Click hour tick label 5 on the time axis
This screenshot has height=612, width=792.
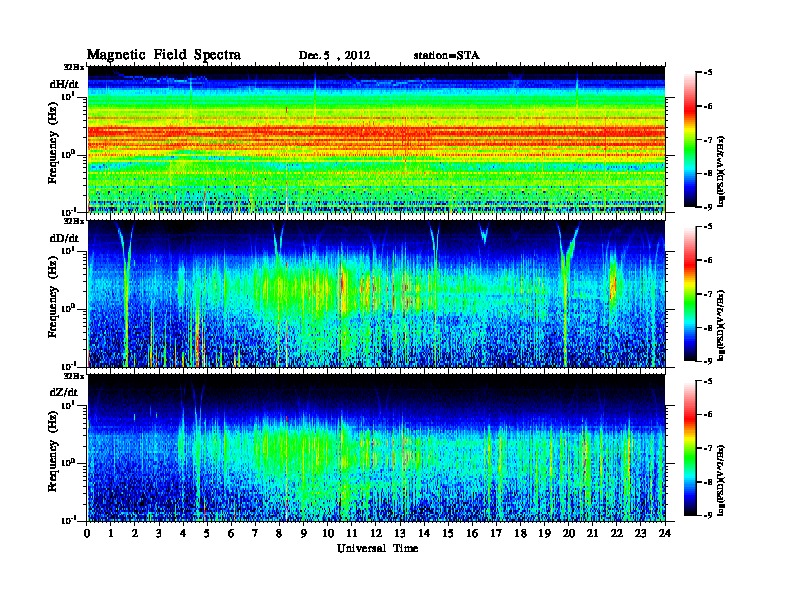tap(207, 533)
